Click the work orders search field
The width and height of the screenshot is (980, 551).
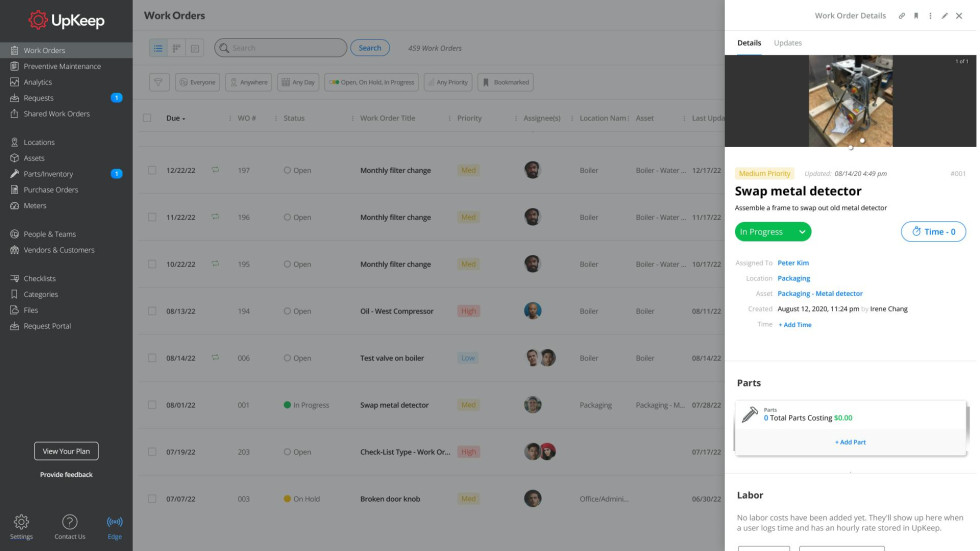280,48
